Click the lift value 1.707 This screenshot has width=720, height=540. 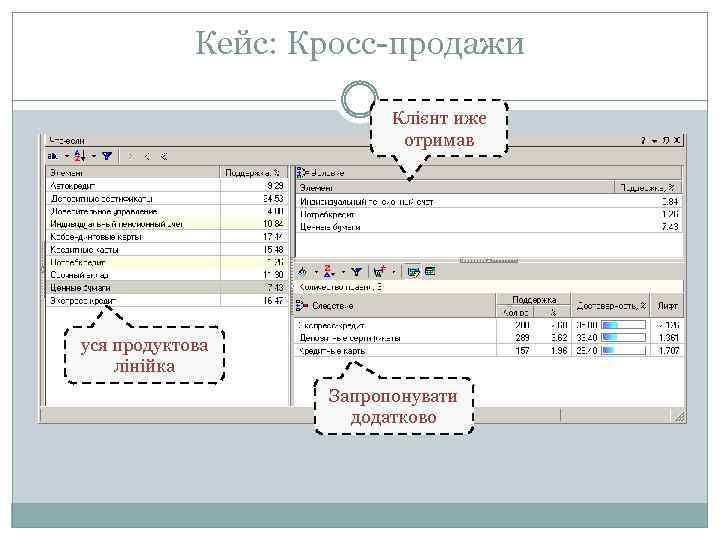pyautogui.click(x=669, y=351)
